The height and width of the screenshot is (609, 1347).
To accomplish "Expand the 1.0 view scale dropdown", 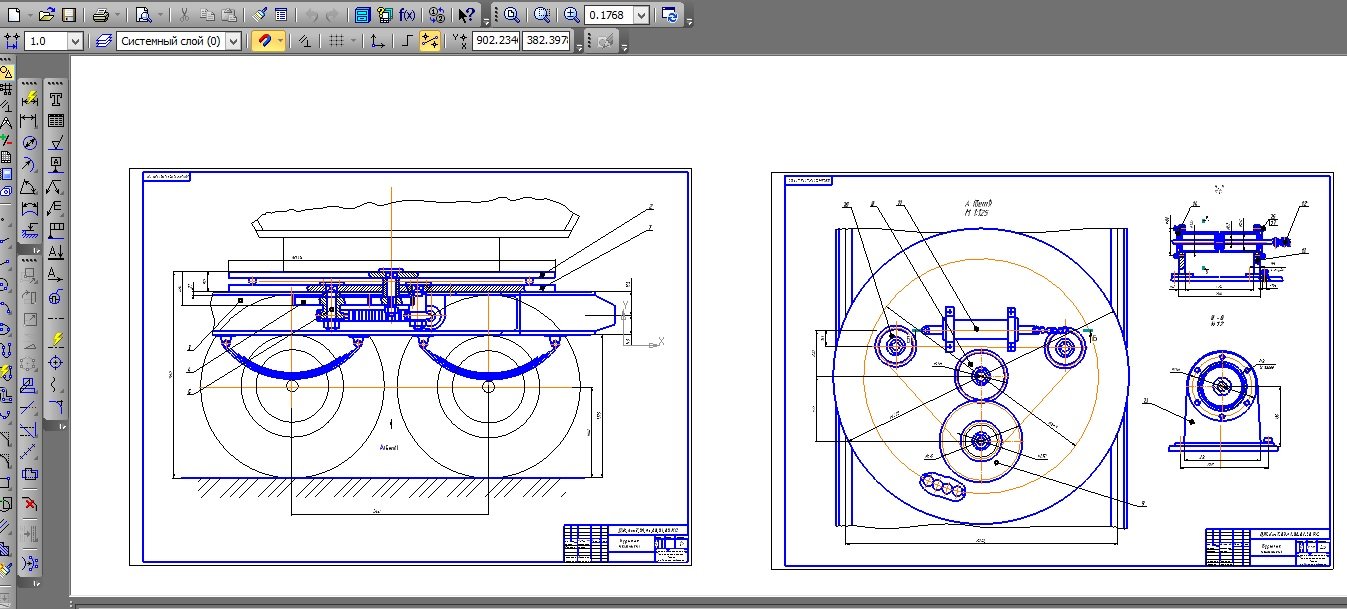I will point(75,41).
